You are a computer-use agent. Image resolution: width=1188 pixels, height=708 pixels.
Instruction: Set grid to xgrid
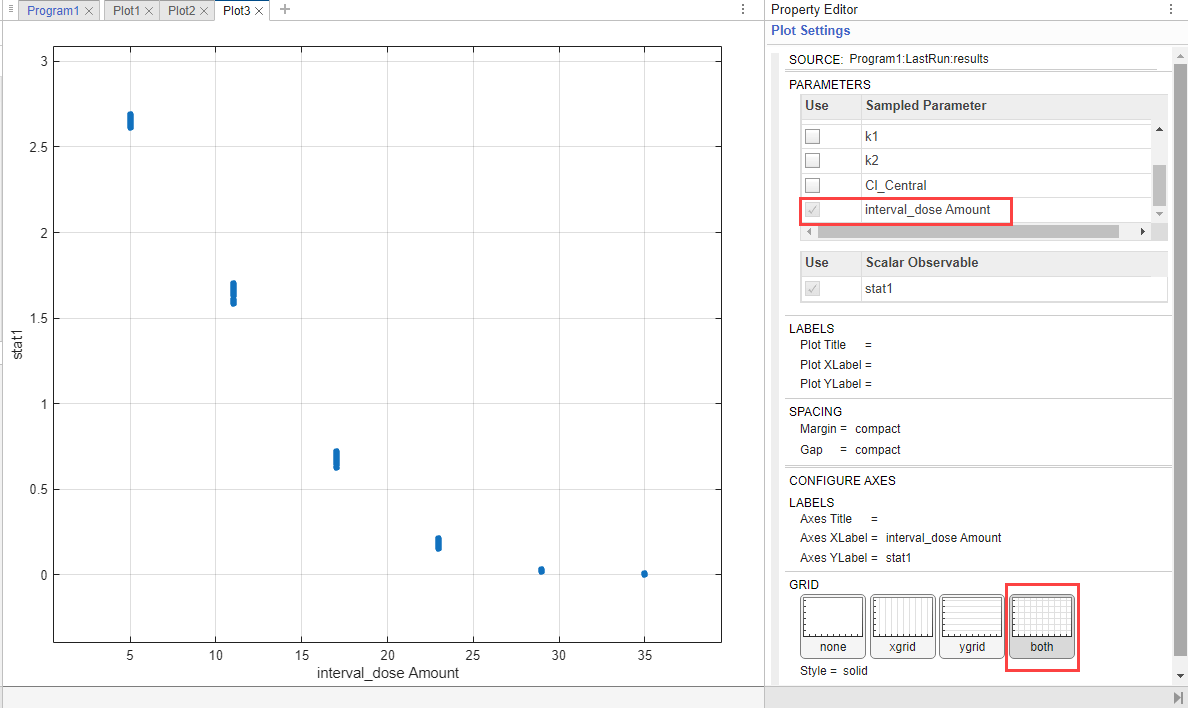coord(902,626)
